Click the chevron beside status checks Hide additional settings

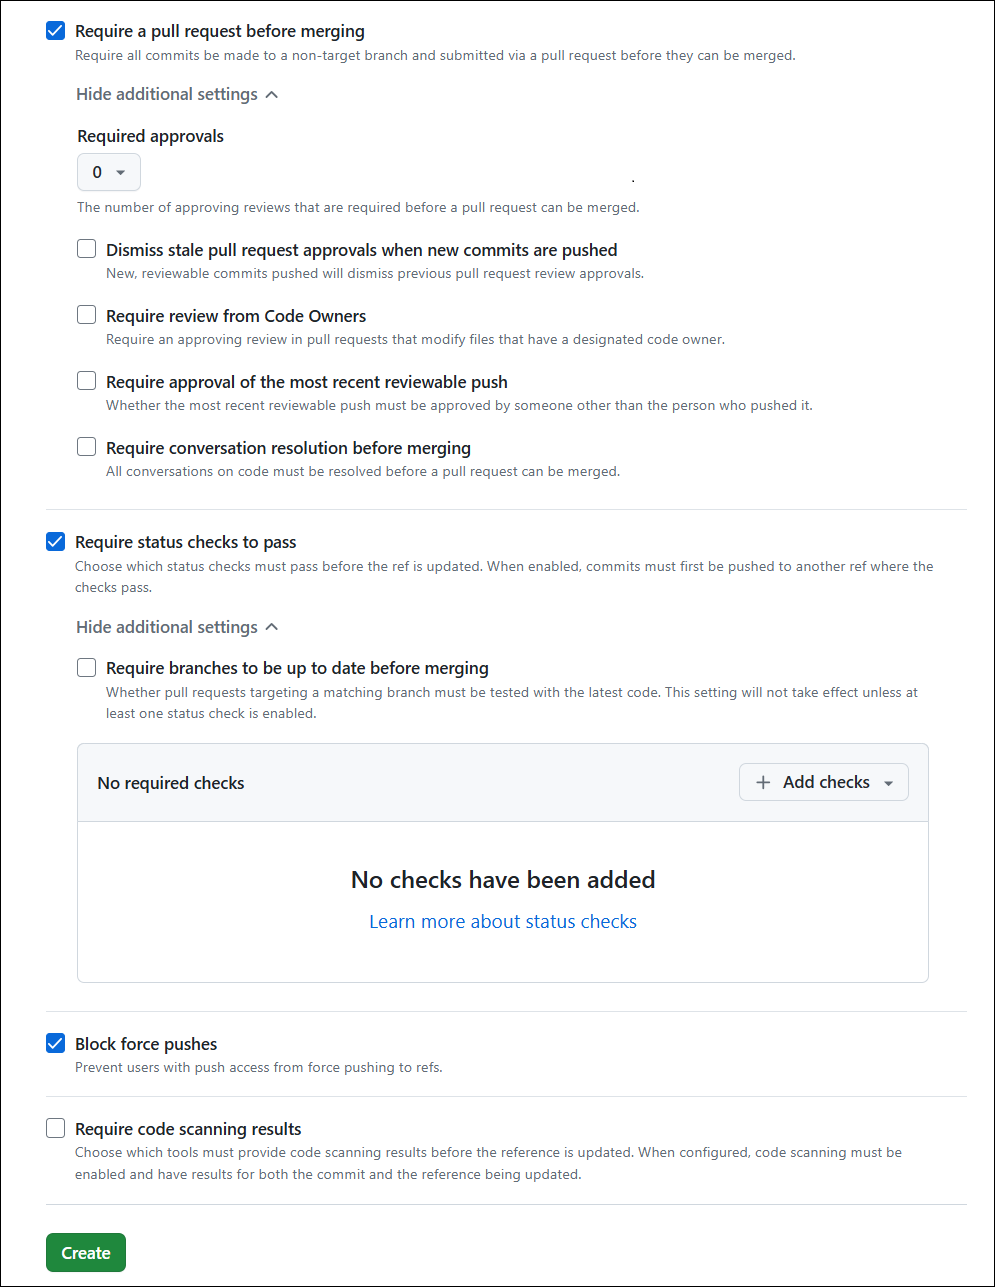tap(271, 626)
